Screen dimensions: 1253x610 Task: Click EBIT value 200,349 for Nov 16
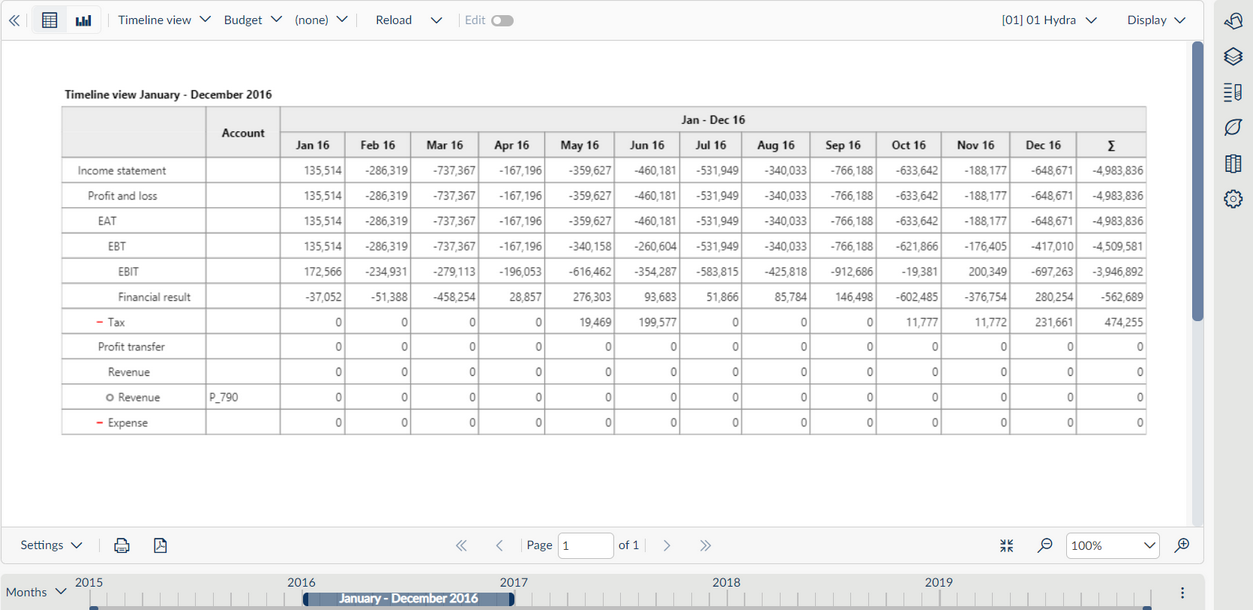986,271
